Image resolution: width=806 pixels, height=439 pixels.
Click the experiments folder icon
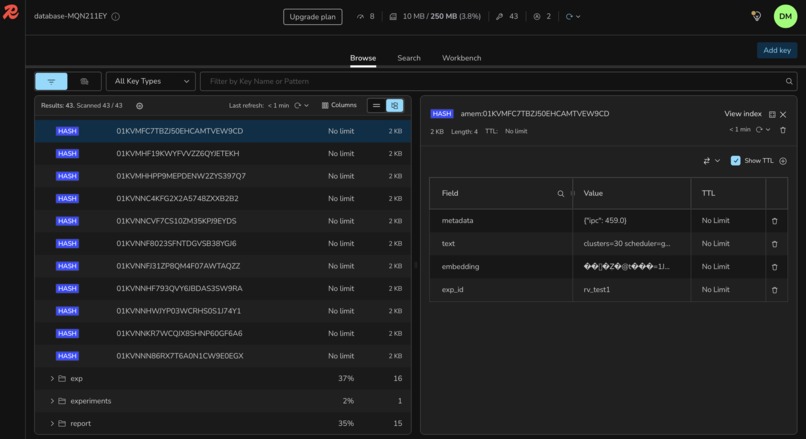(x=62, y=401)
